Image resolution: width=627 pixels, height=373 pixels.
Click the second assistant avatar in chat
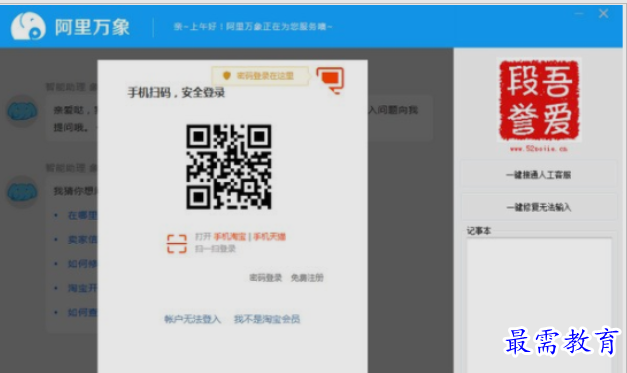22,192
